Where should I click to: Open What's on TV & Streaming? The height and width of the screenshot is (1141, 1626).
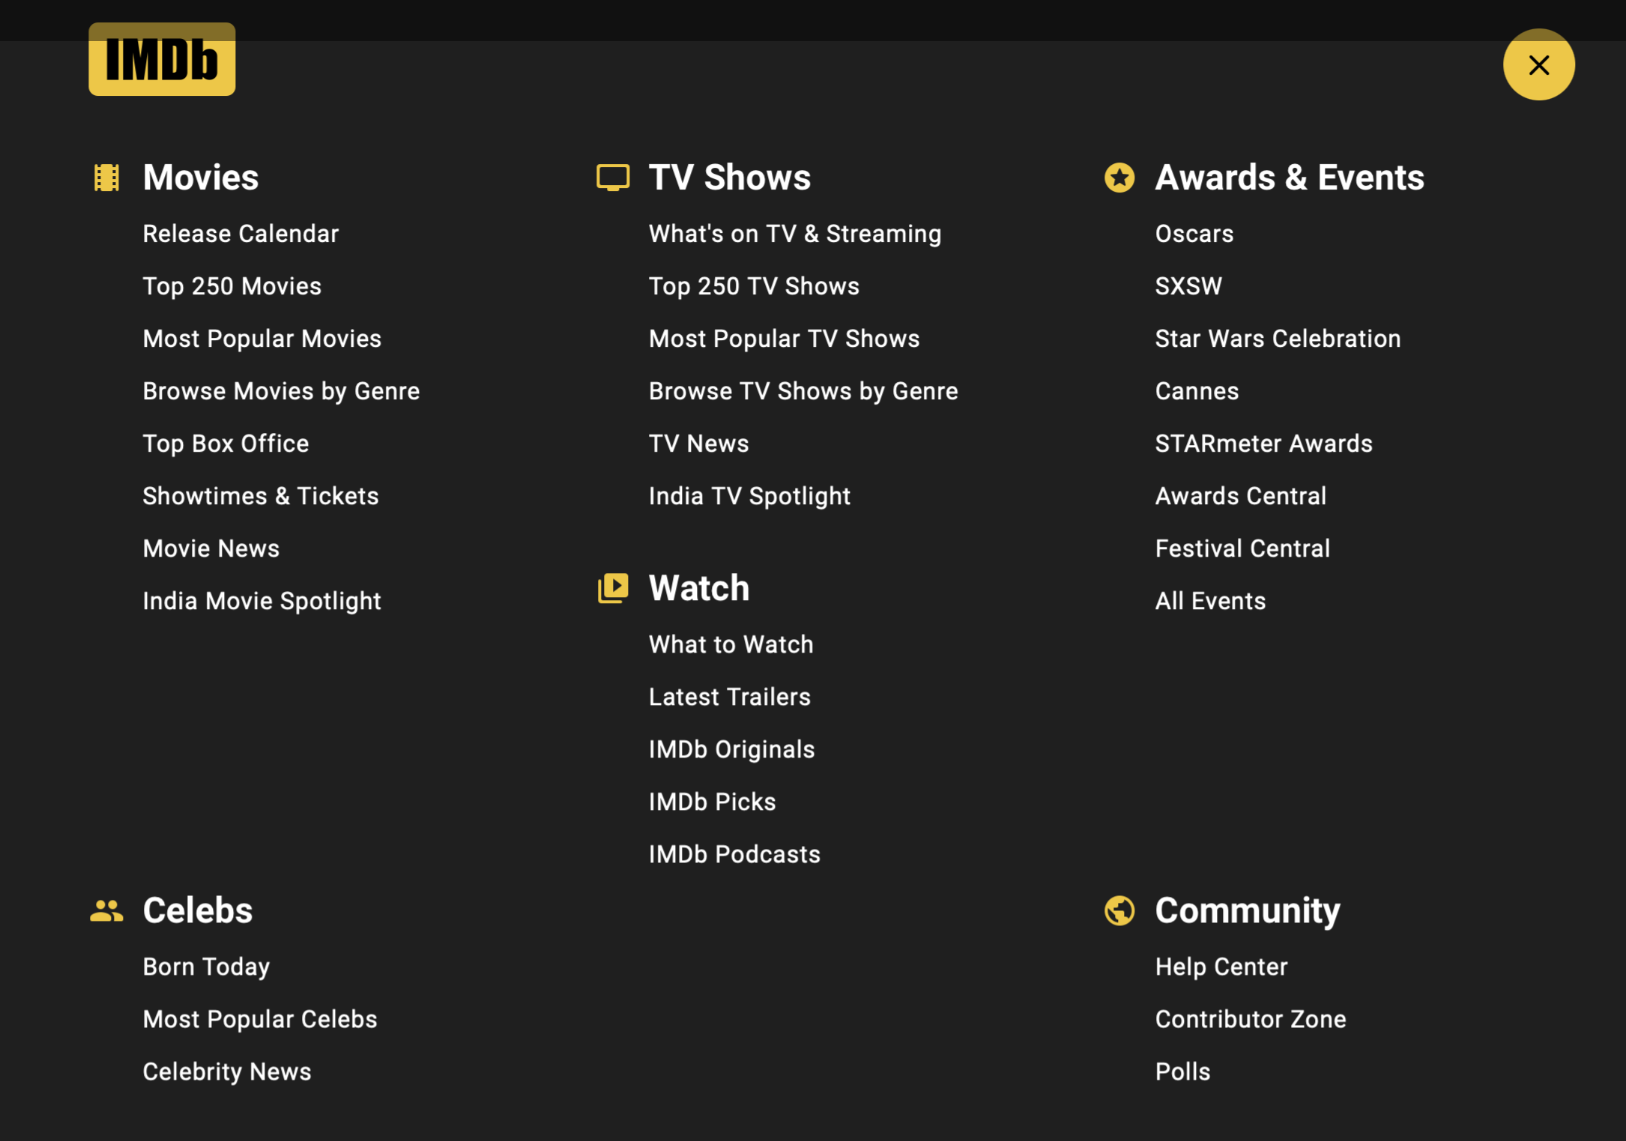click(795, 234)
